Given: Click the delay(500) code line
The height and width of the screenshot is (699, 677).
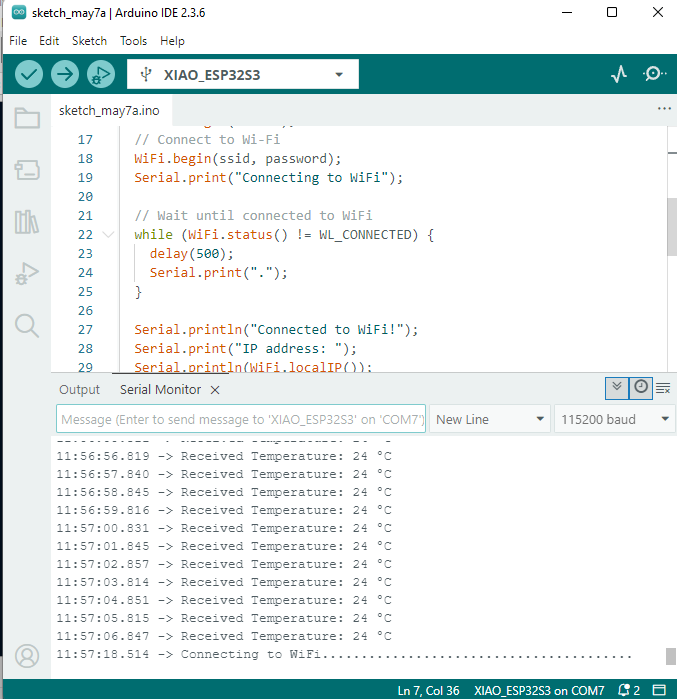Looking at the screenshot, I should [192, 254].
